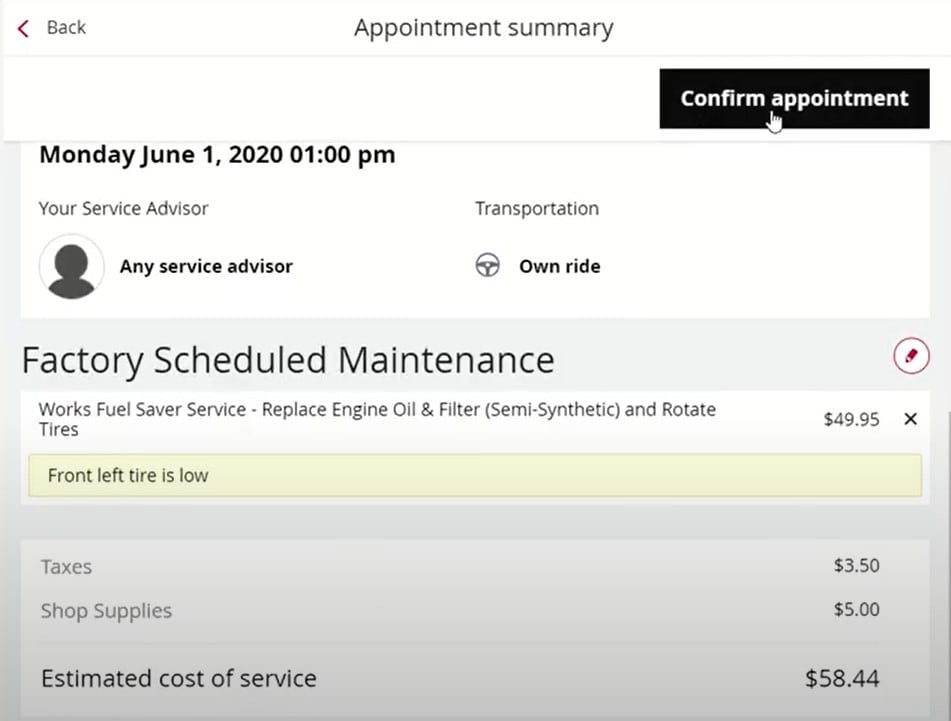This screenshot has height=721, width=951.
Task: Click the $49.95 service price
Action: (x=852, y=419)
